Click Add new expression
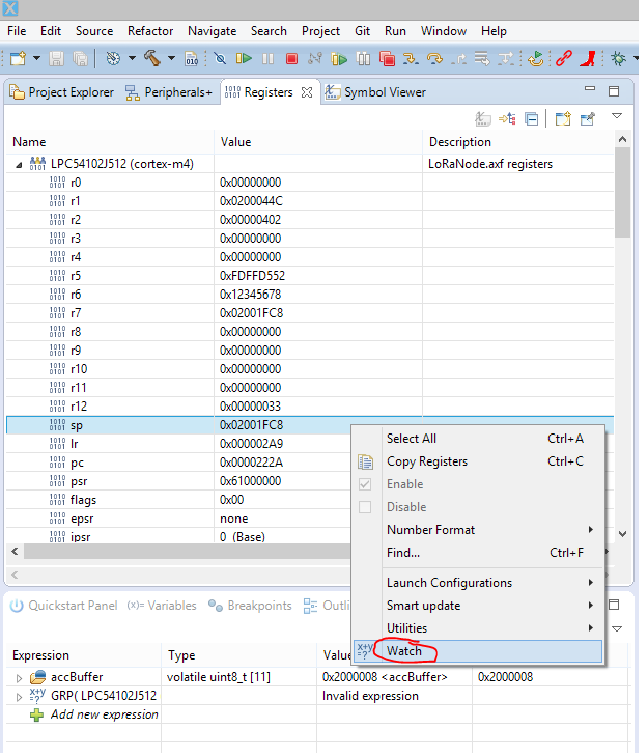 point(104,715)
